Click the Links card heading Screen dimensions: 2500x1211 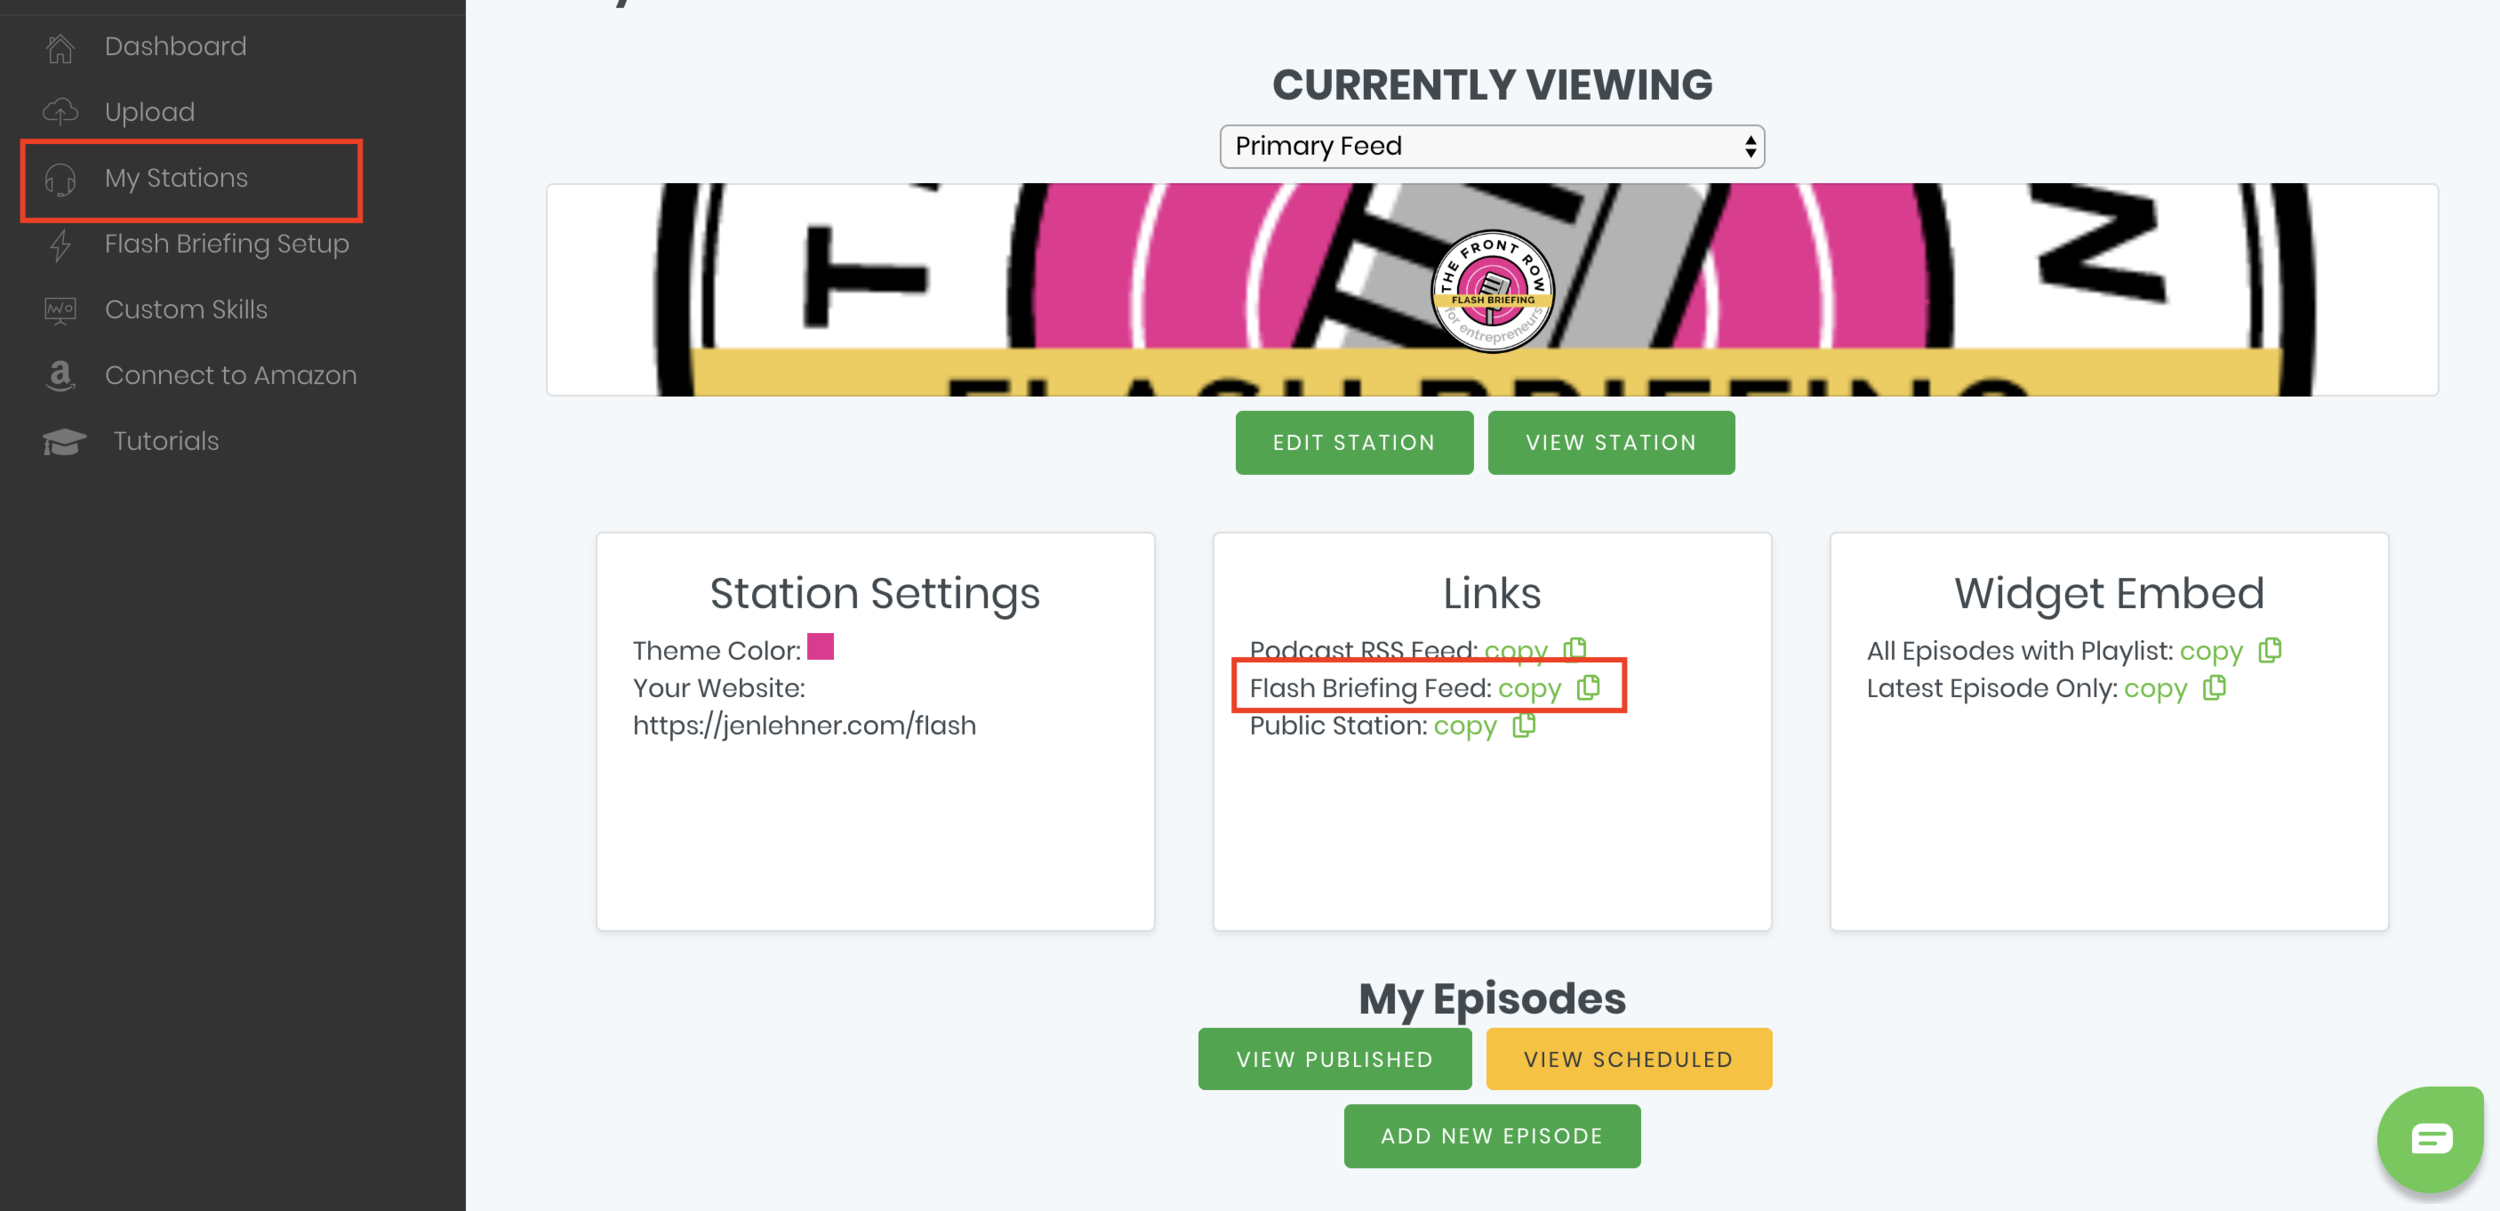(1492, 593)
